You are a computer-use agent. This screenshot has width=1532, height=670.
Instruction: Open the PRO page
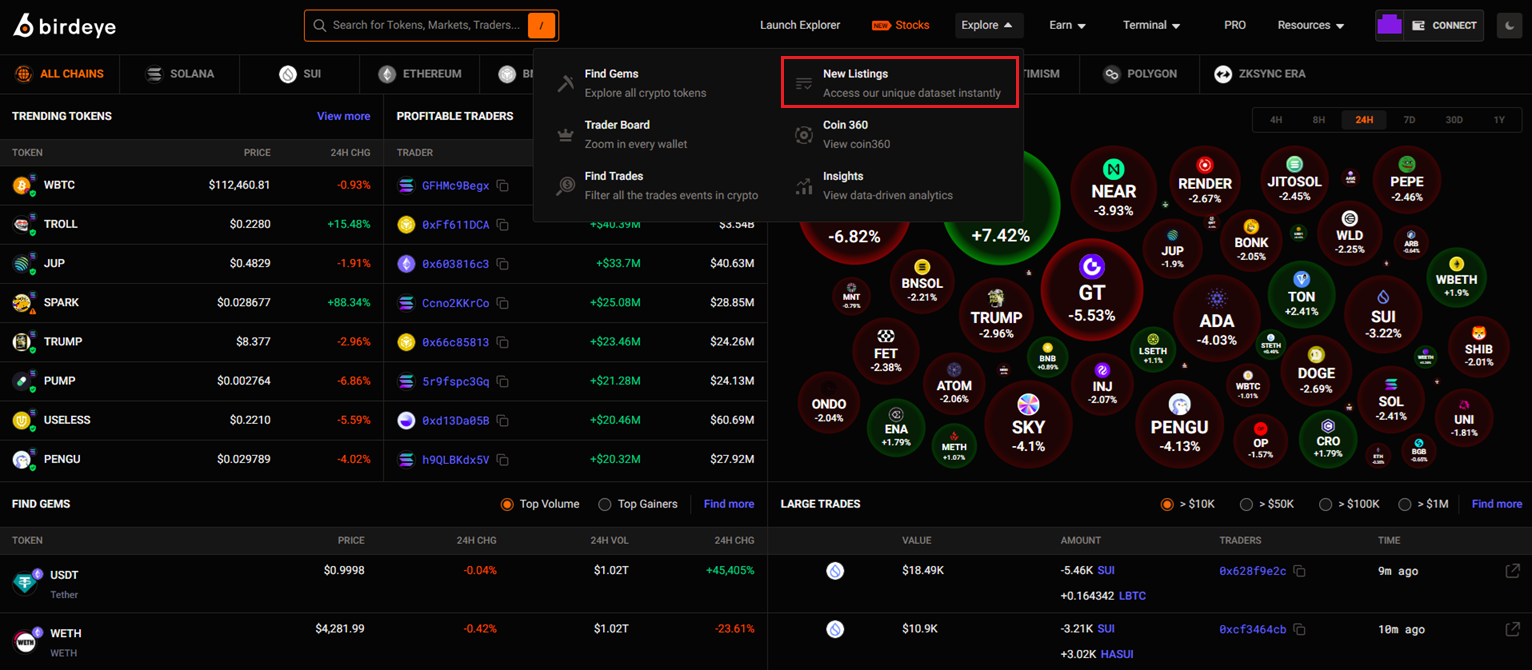click(1235, 25)
